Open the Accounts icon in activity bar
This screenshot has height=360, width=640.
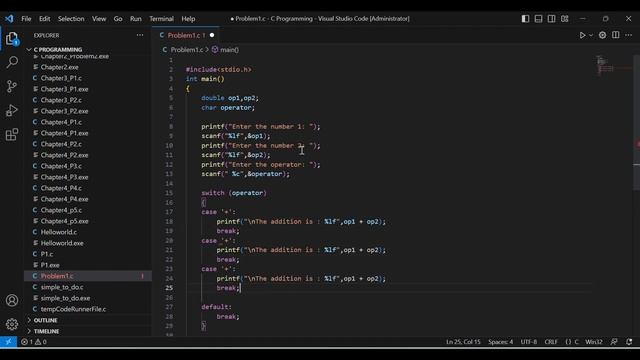[12, 300]
